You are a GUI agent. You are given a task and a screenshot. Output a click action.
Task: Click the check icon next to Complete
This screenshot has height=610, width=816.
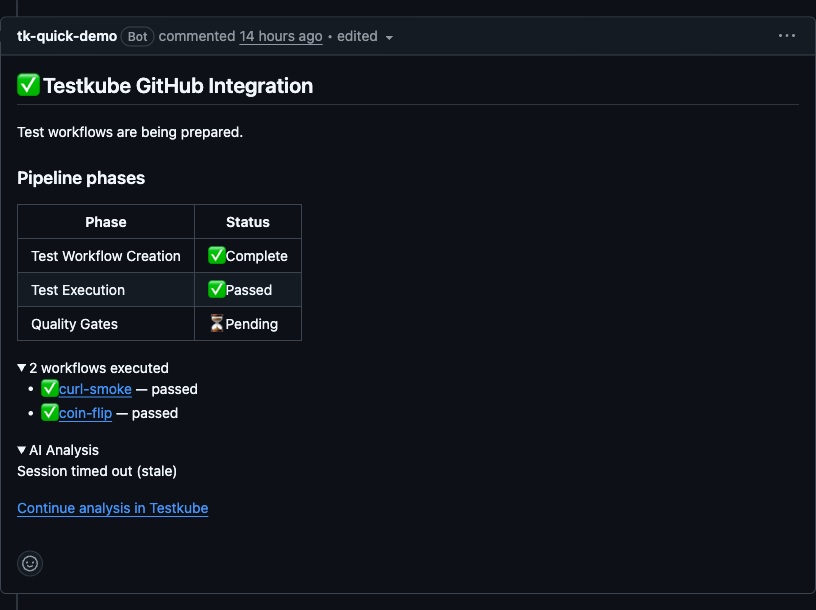[216, 255]
